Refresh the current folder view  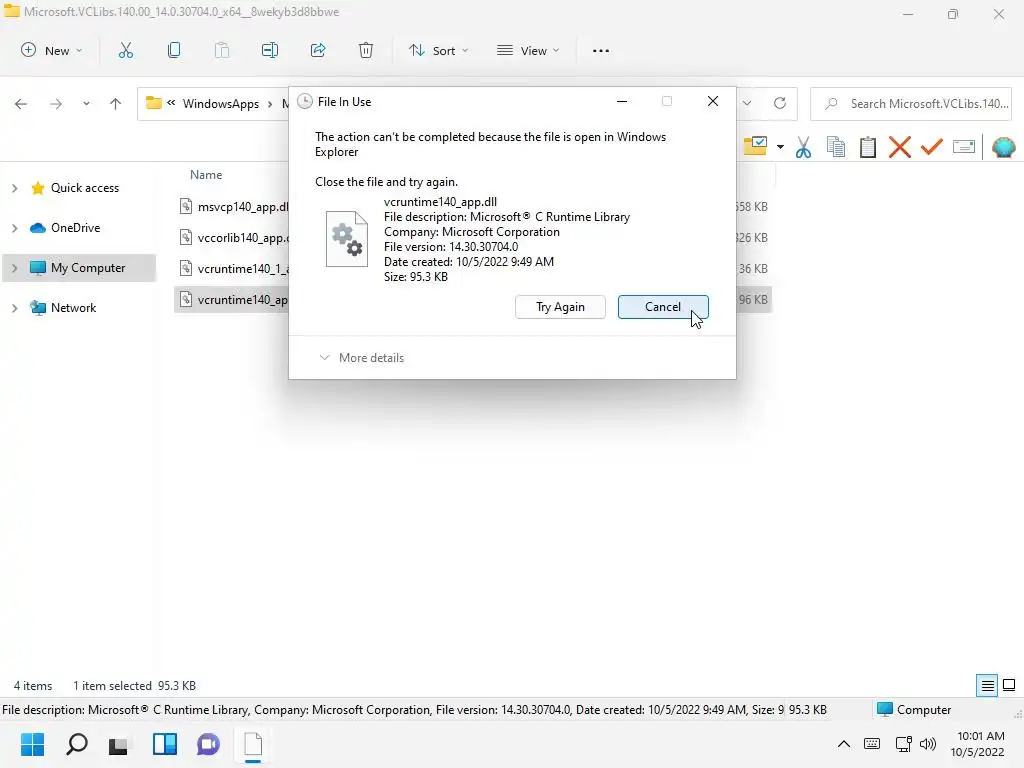(780, 103)
